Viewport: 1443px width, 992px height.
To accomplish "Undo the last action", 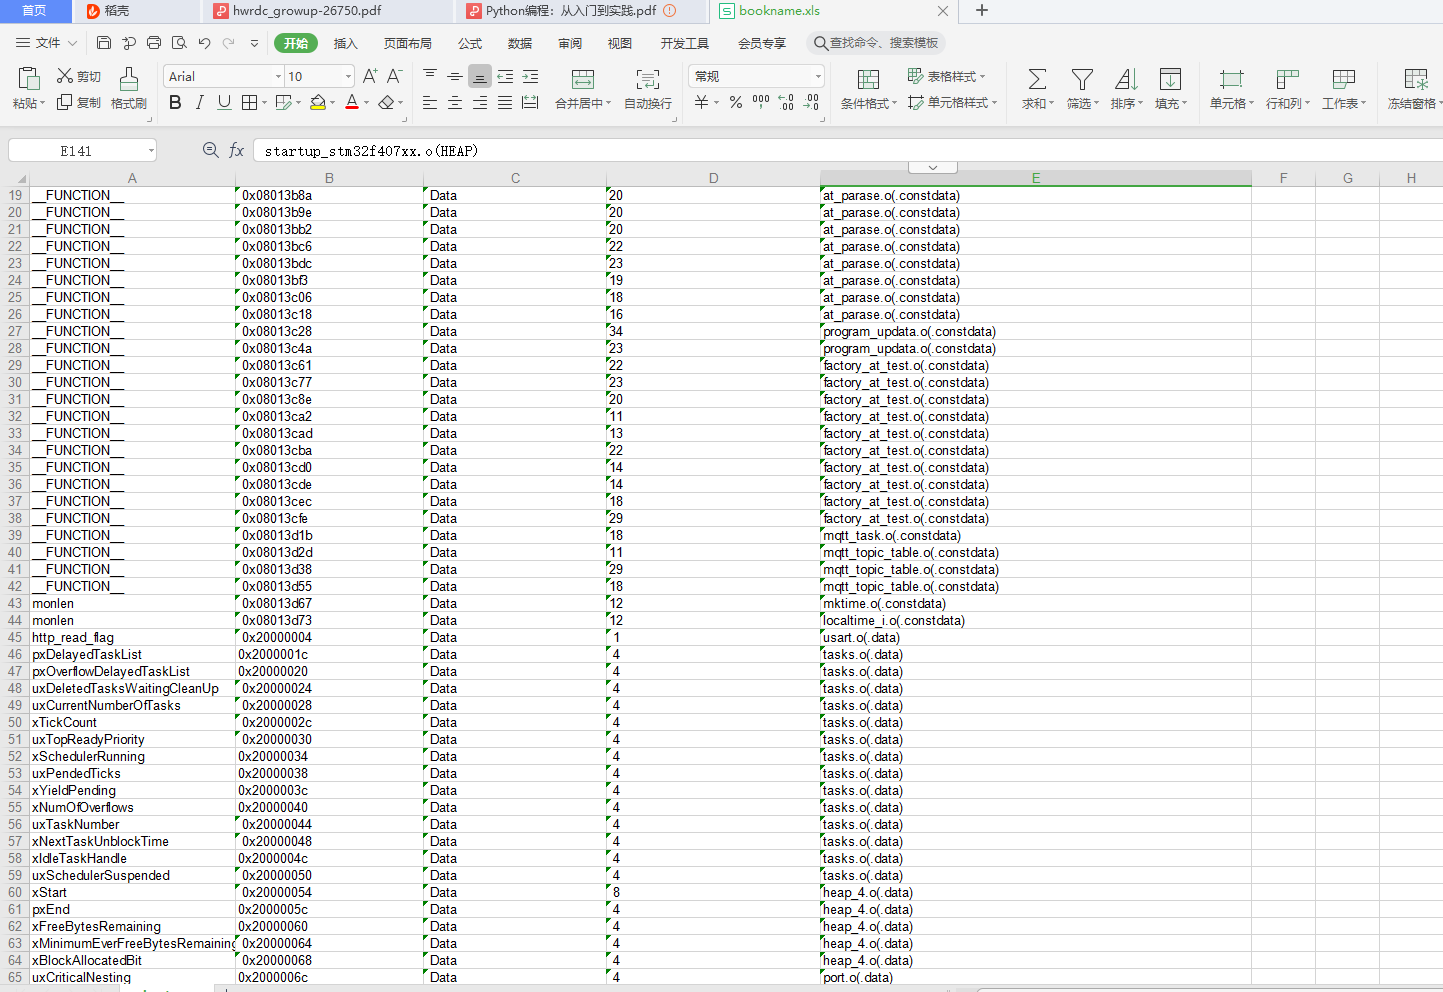I will 205,43.
